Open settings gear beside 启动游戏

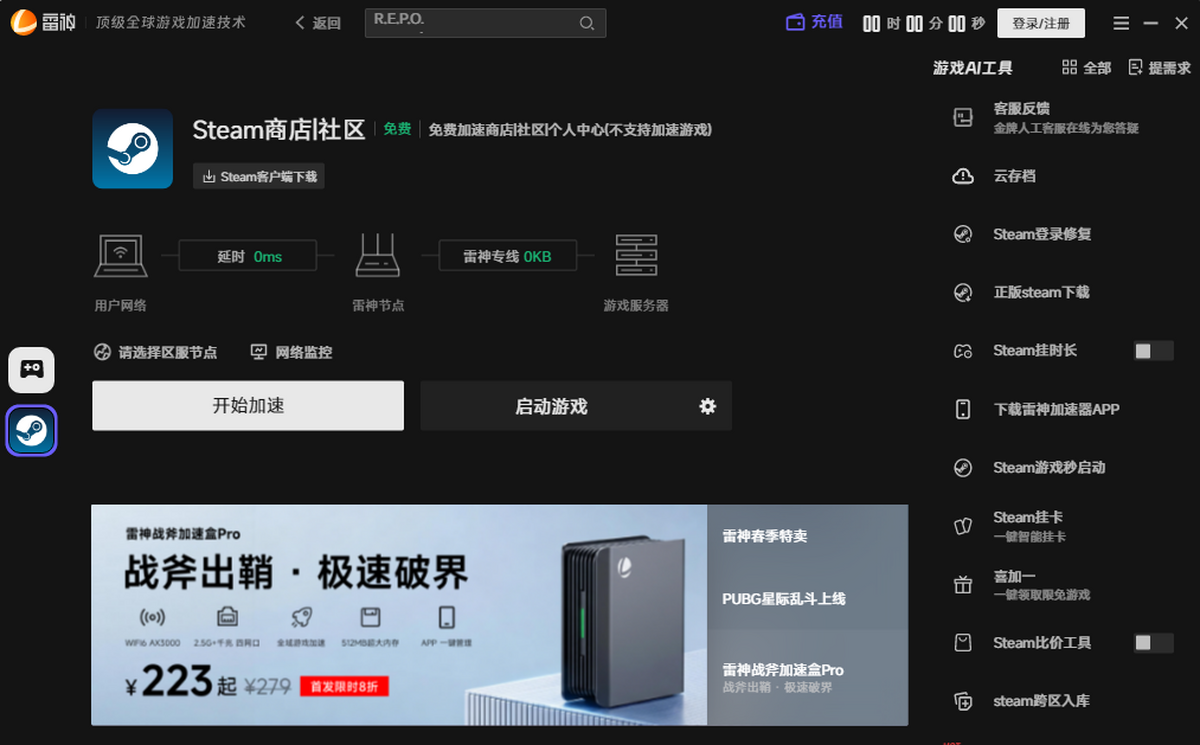click(708, 406)
